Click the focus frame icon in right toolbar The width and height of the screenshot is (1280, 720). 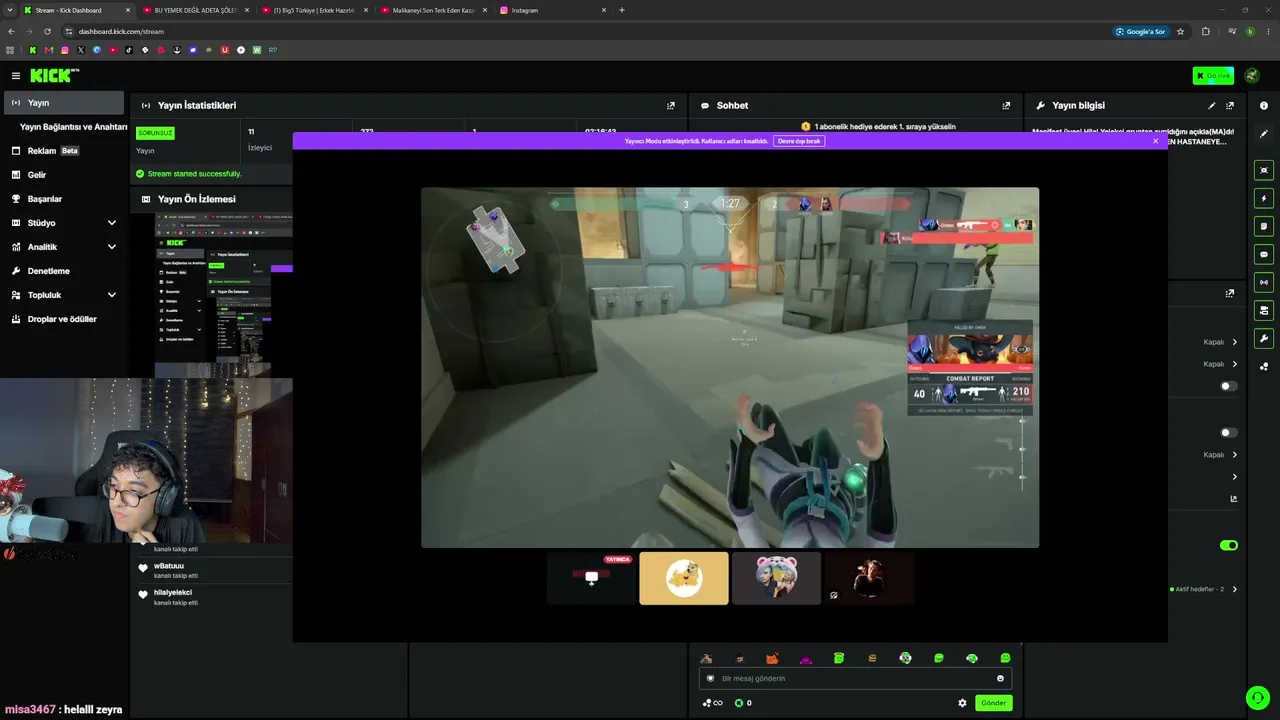tap(1264, 170)
